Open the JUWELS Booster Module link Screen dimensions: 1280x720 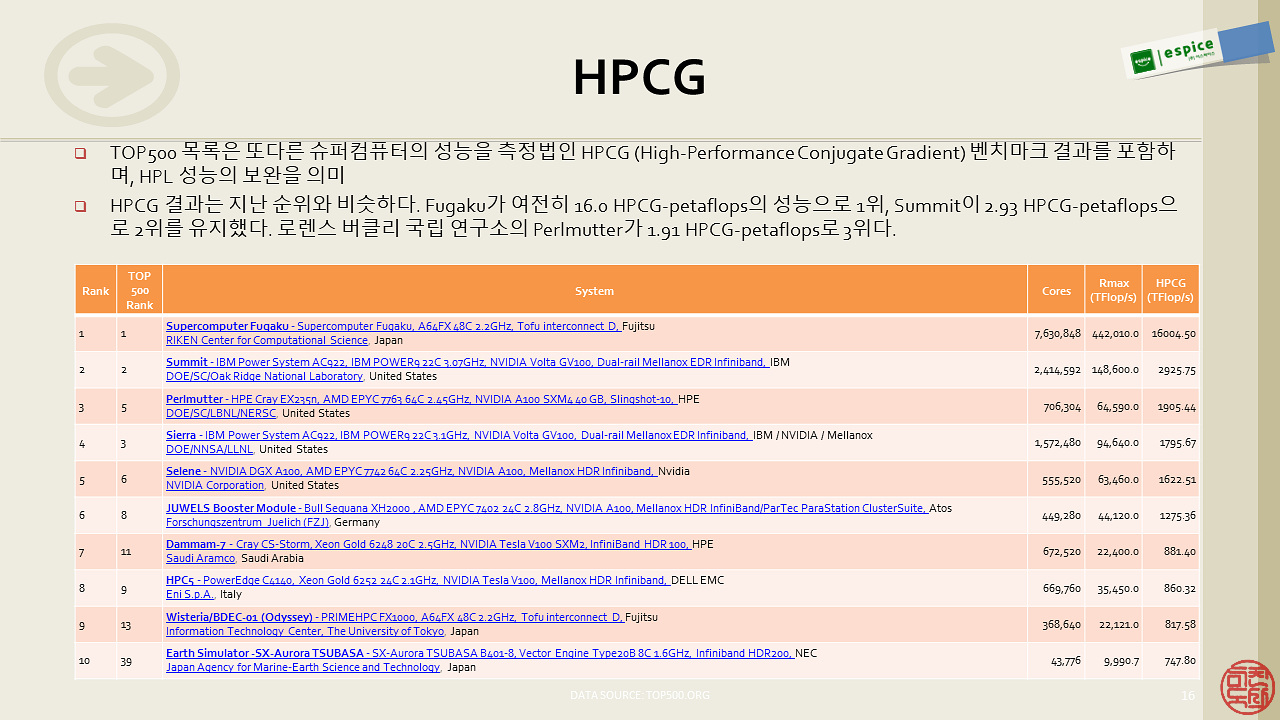pyautogui.click(x=547, y=508)
